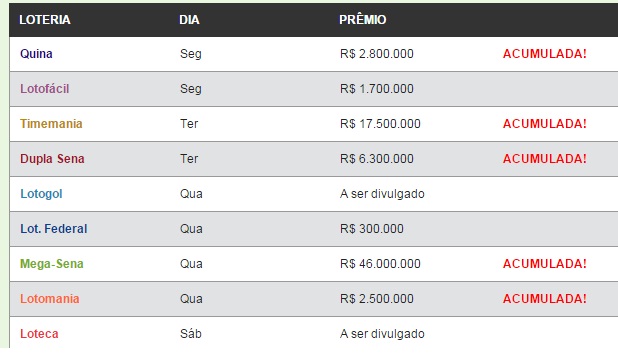
Task: Open the Lotogol lottery link
Action: click(41, 194)
